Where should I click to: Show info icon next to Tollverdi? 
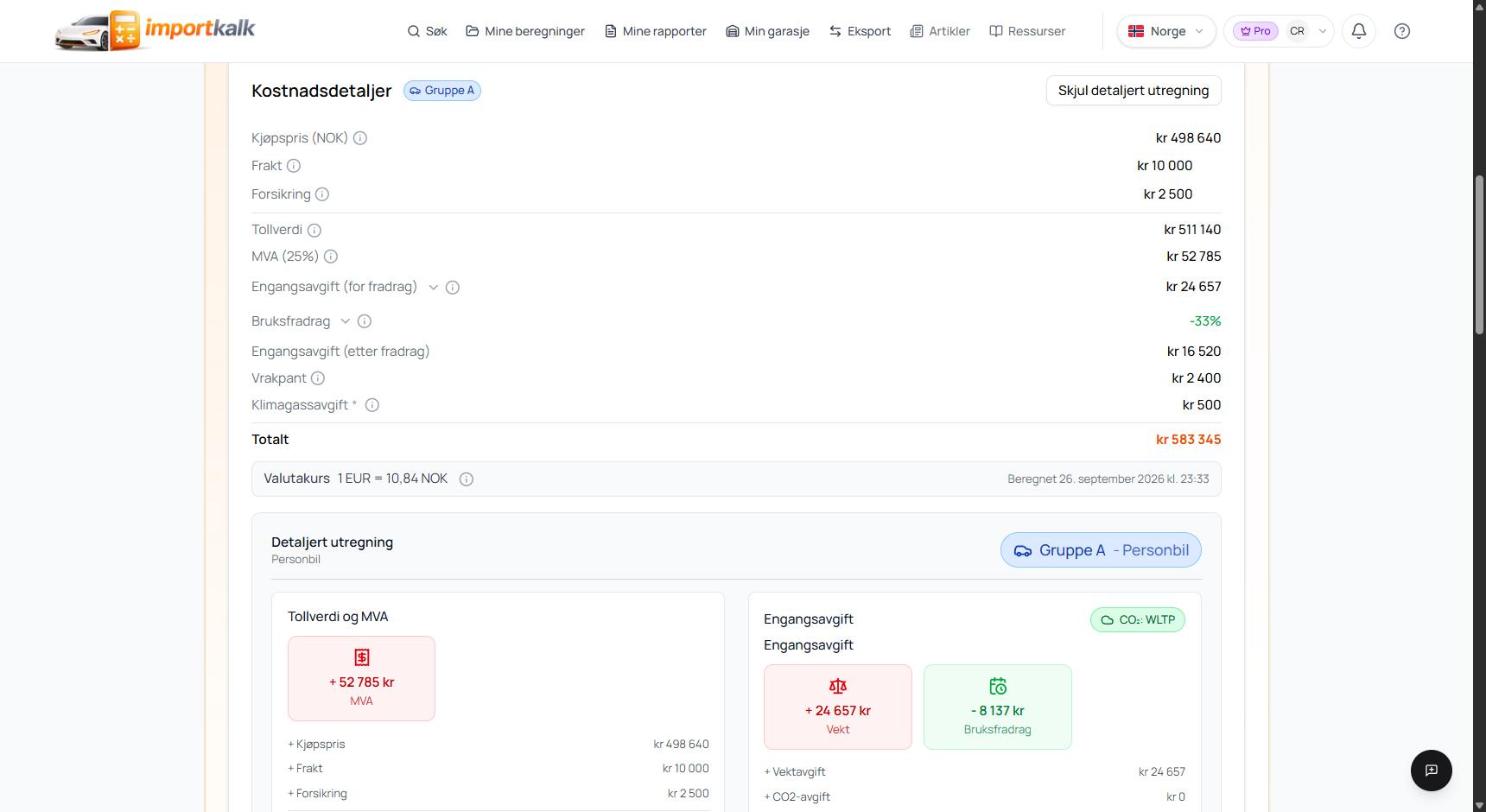point(314,230)
